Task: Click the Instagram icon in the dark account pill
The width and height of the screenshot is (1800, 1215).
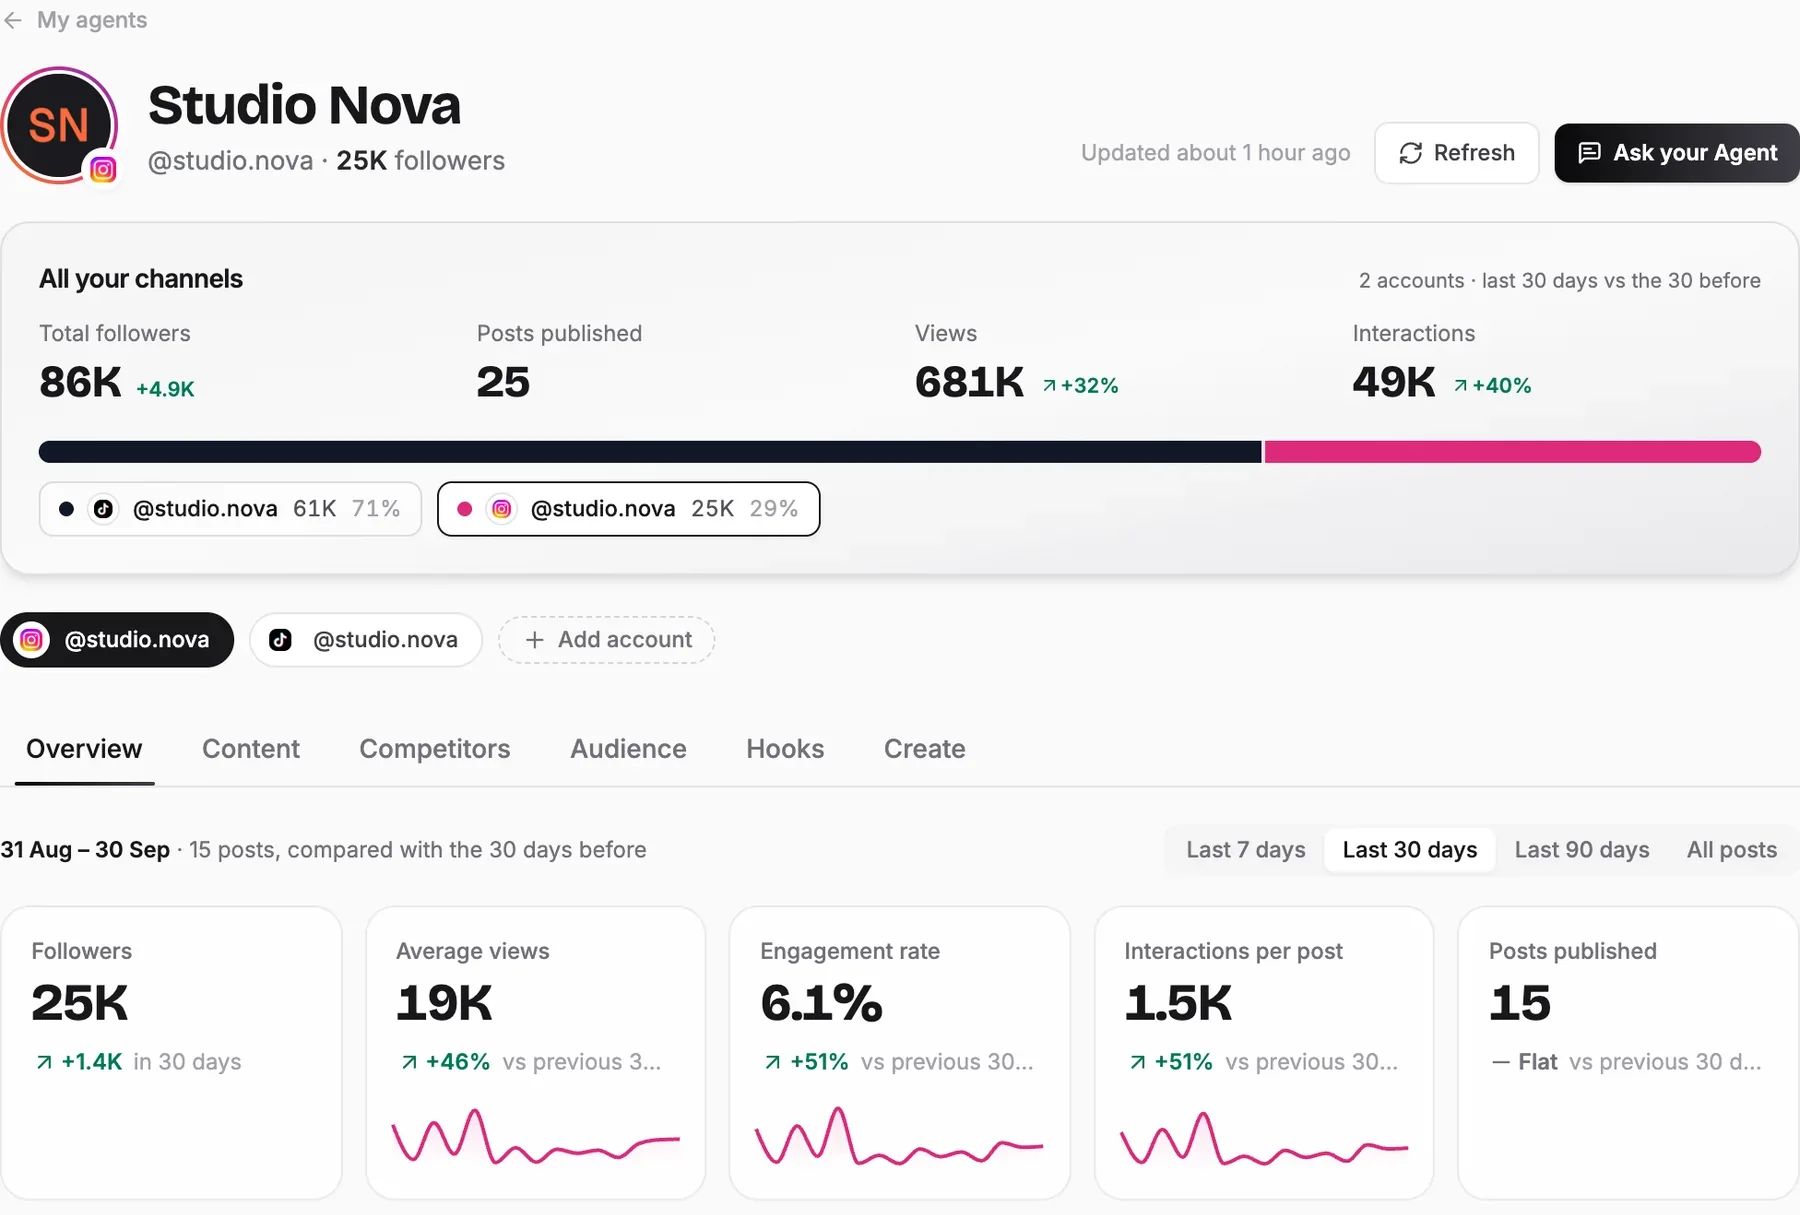Action: [x=32, y=640]
